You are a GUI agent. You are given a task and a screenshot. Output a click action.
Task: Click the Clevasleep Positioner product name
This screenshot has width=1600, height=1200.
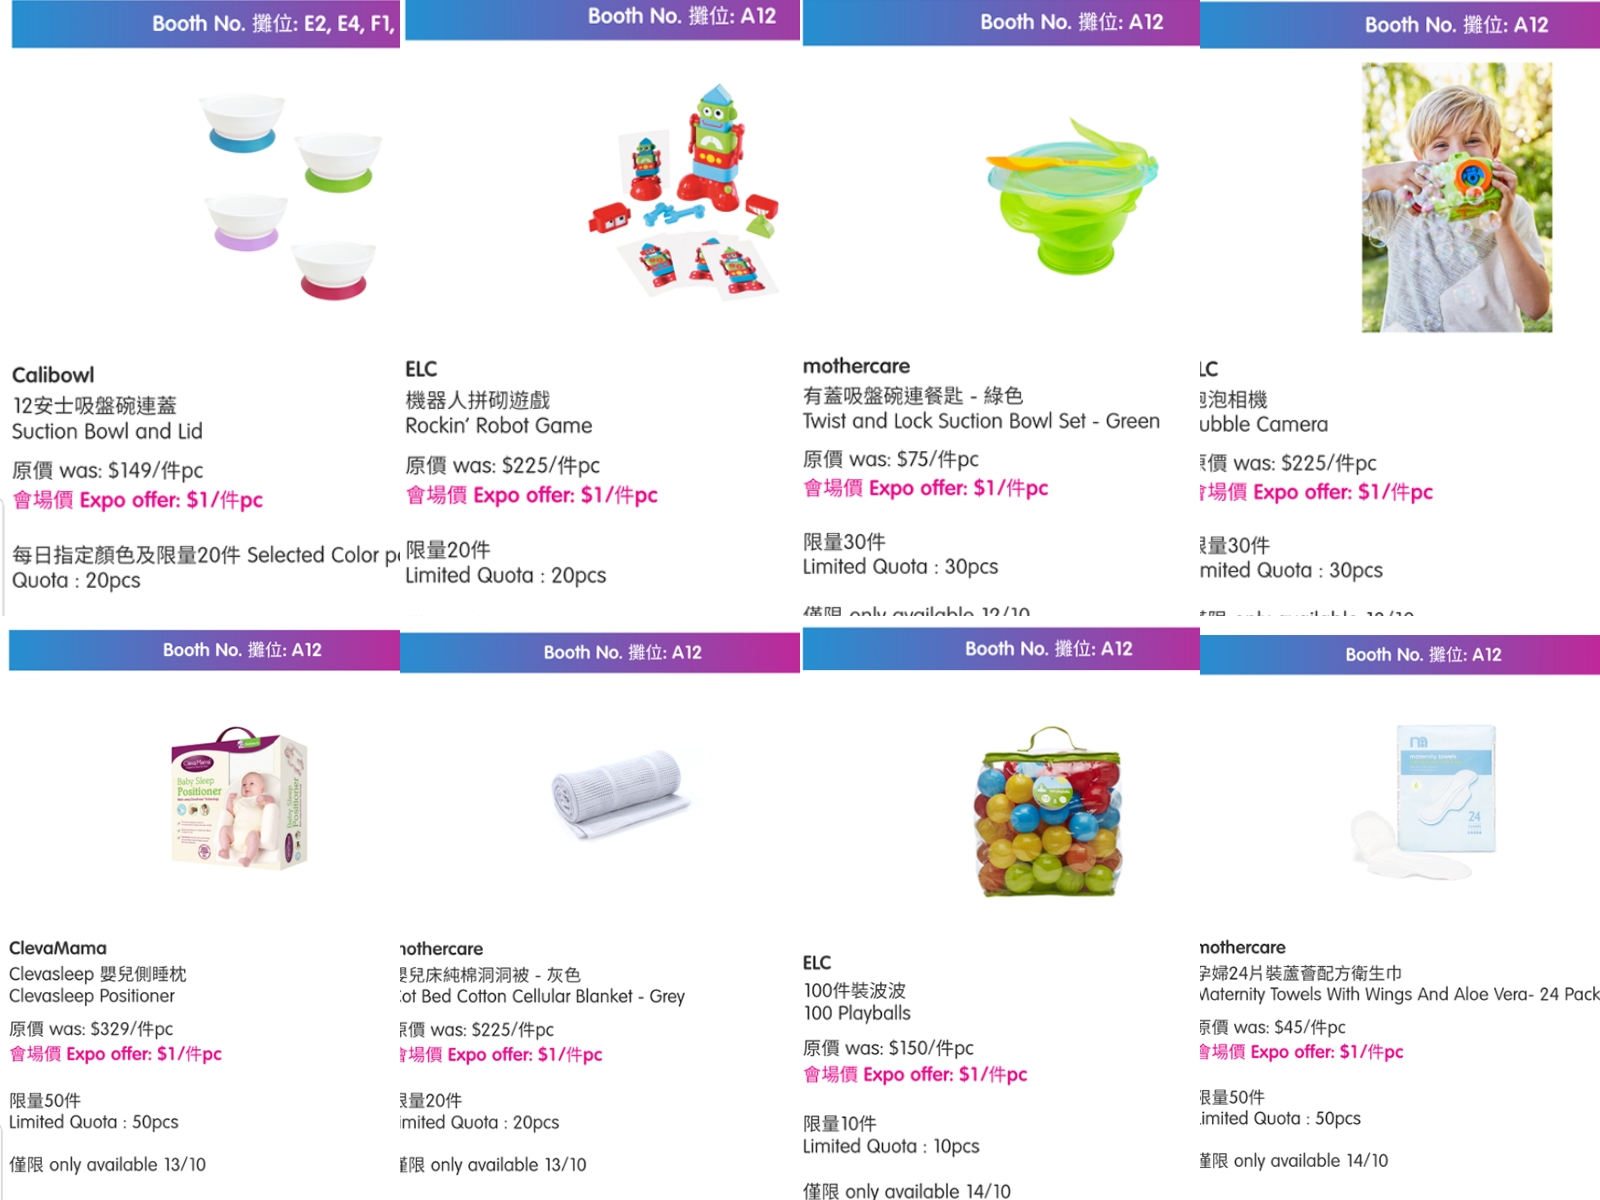pyautogui.click(x=92, y=996)
